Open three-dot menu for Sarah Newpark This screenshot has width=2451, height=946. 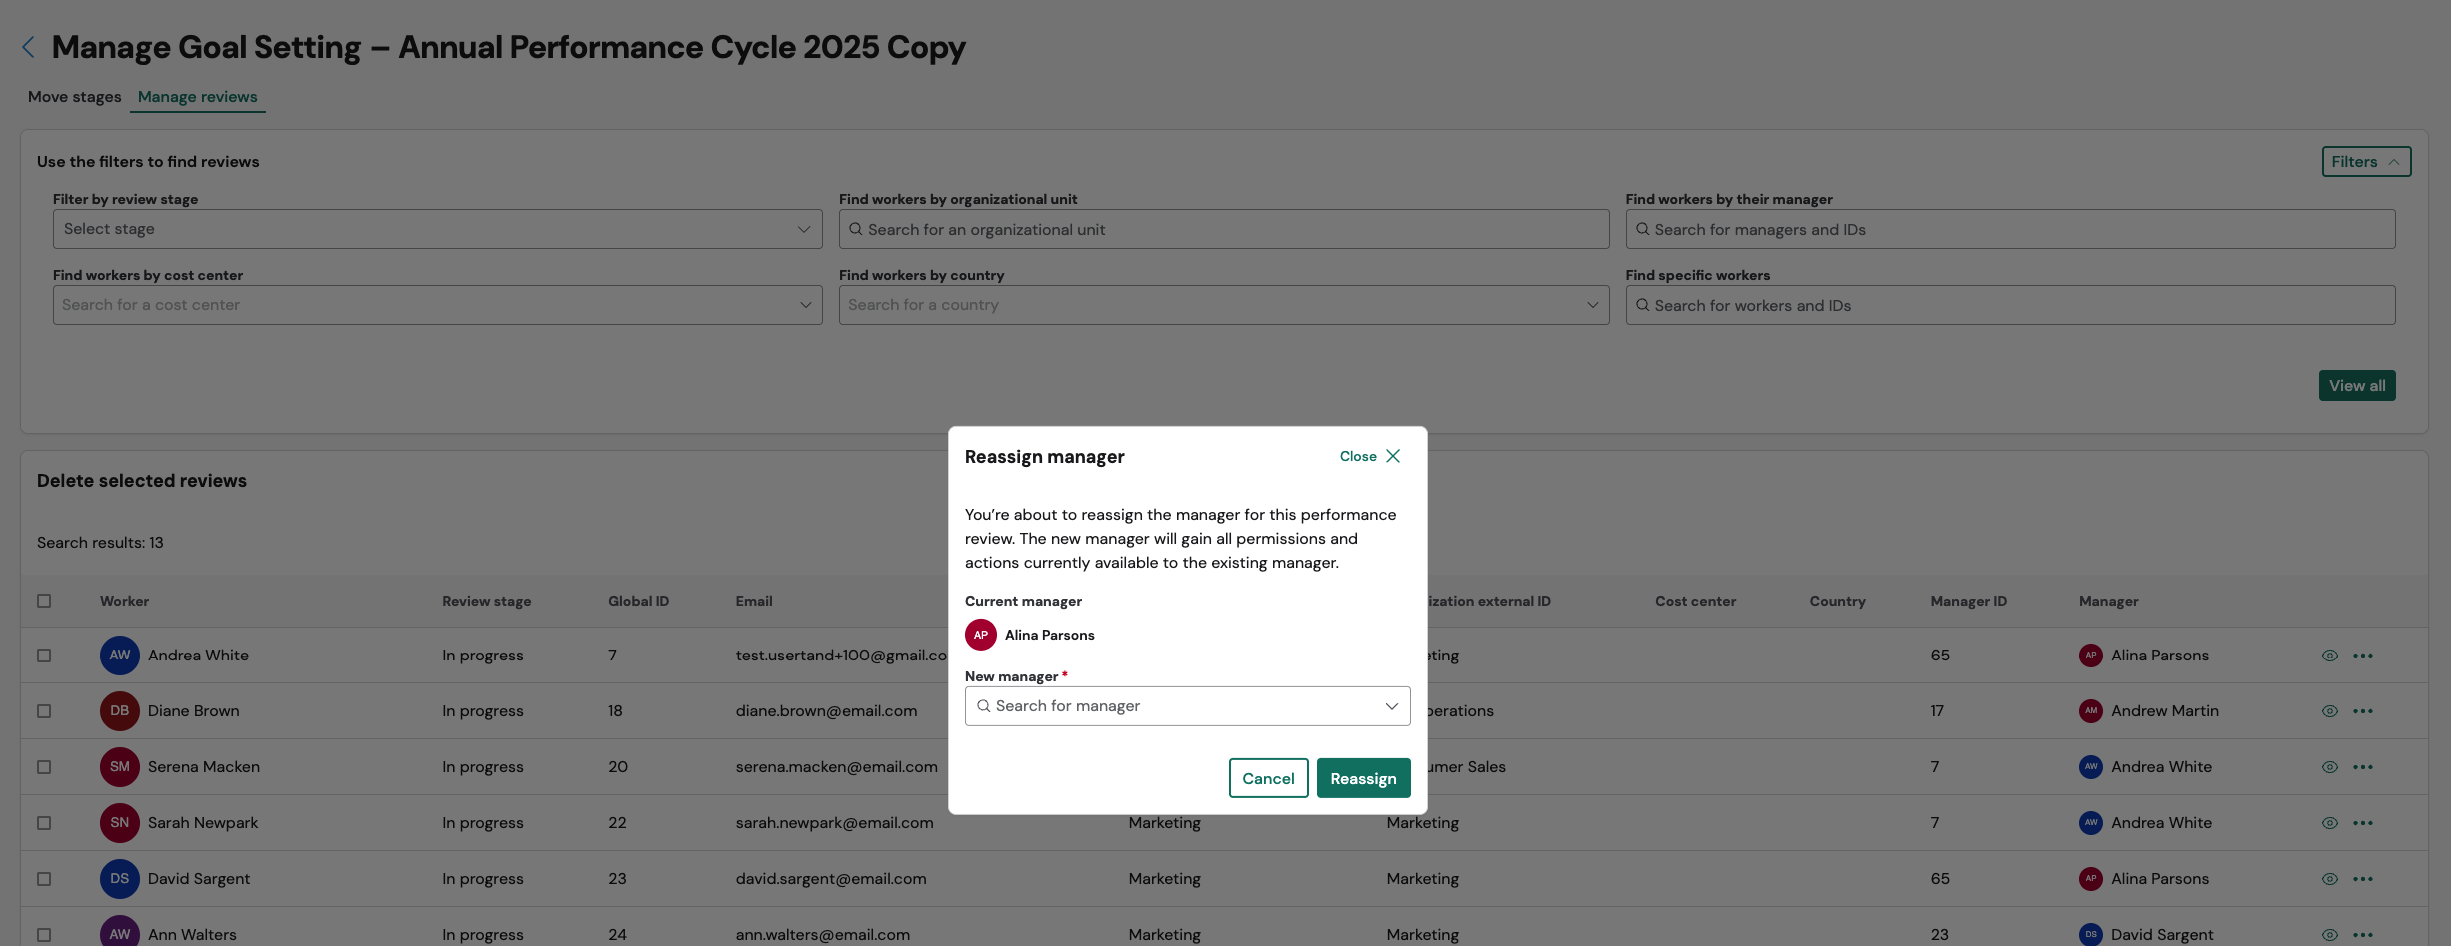pos(2362,823)
